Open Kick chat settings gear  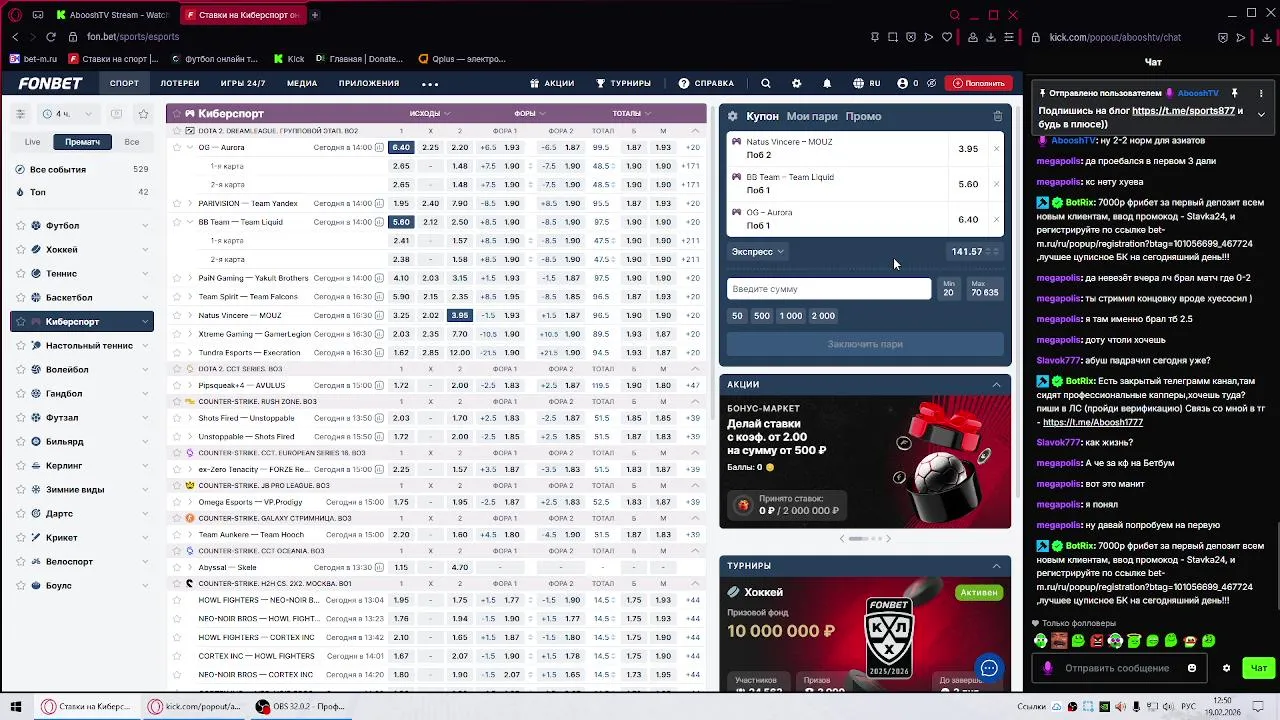[1227, 668]
